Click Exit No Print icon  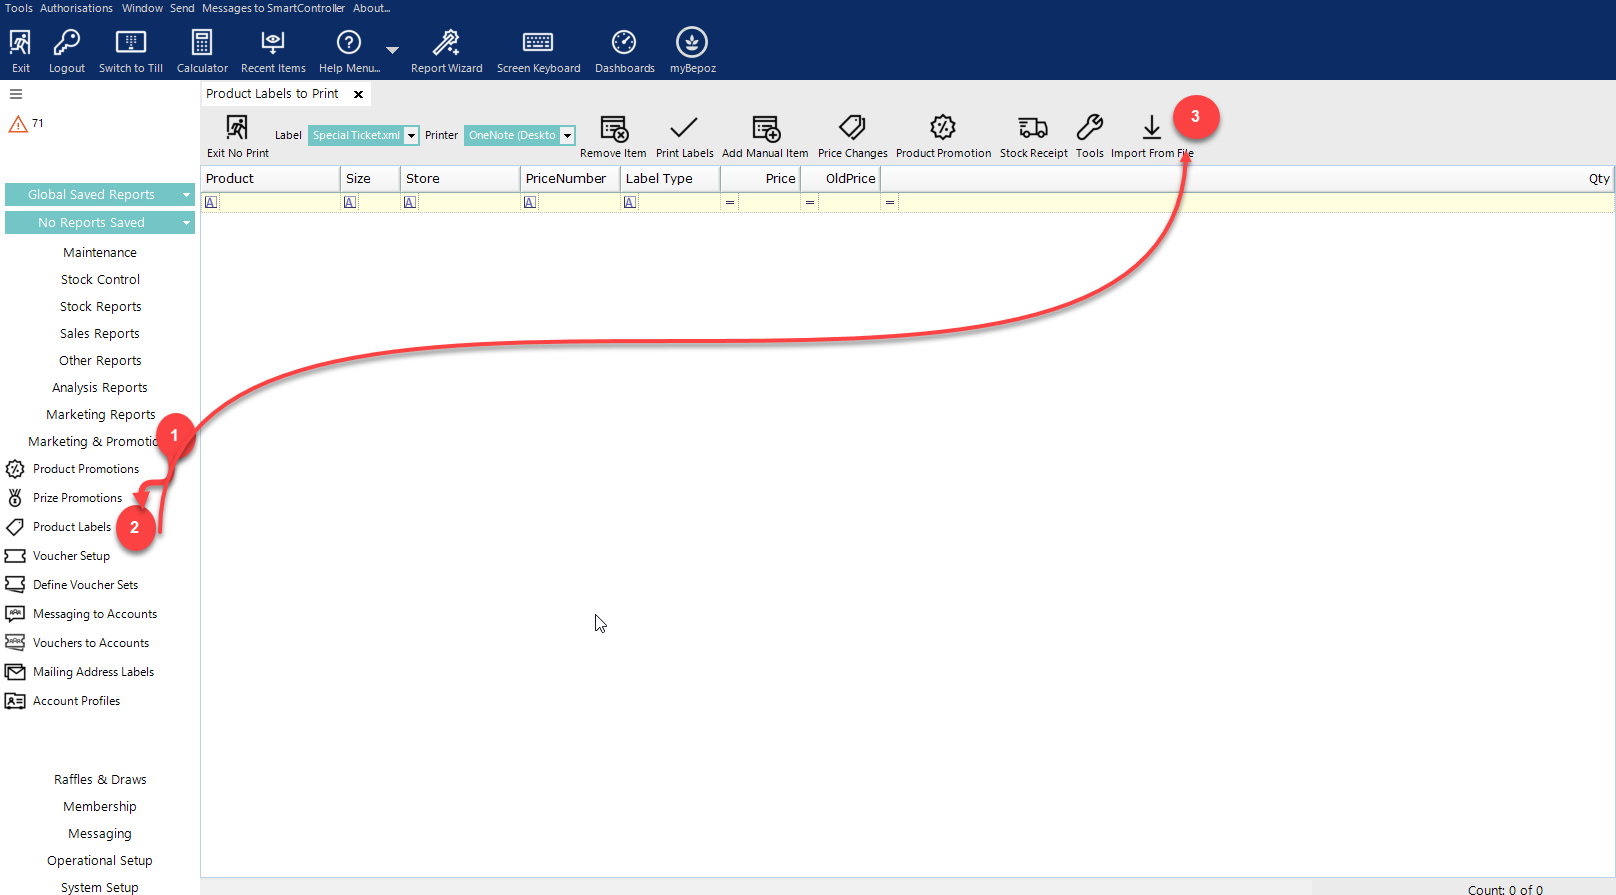point(237,128)
